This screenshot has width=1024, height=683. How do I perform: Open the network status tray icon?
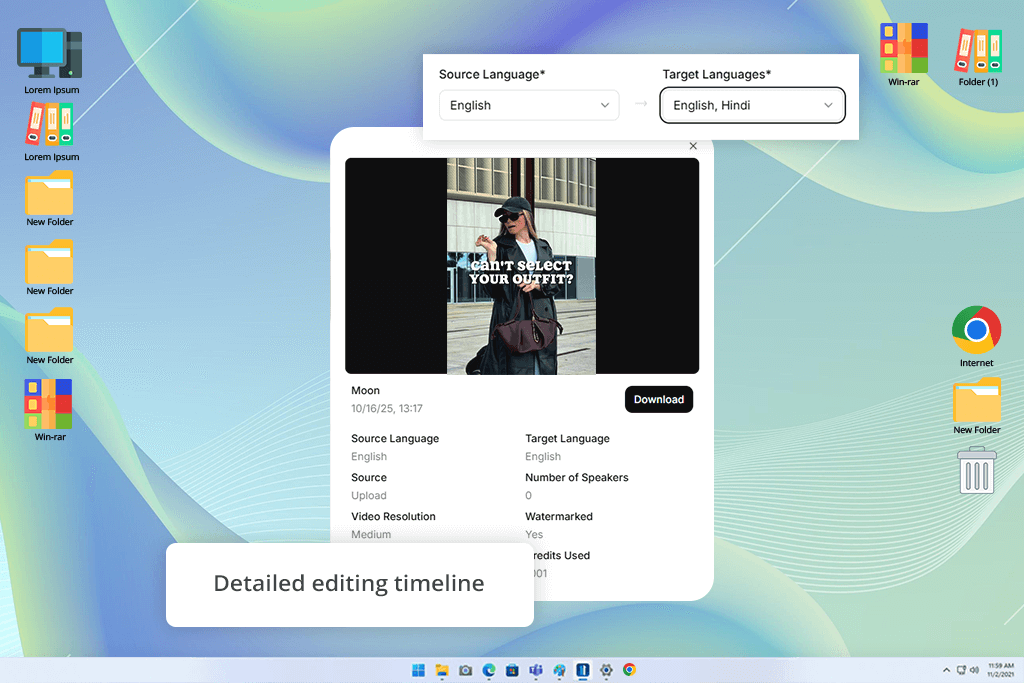[x=961, y=670]
